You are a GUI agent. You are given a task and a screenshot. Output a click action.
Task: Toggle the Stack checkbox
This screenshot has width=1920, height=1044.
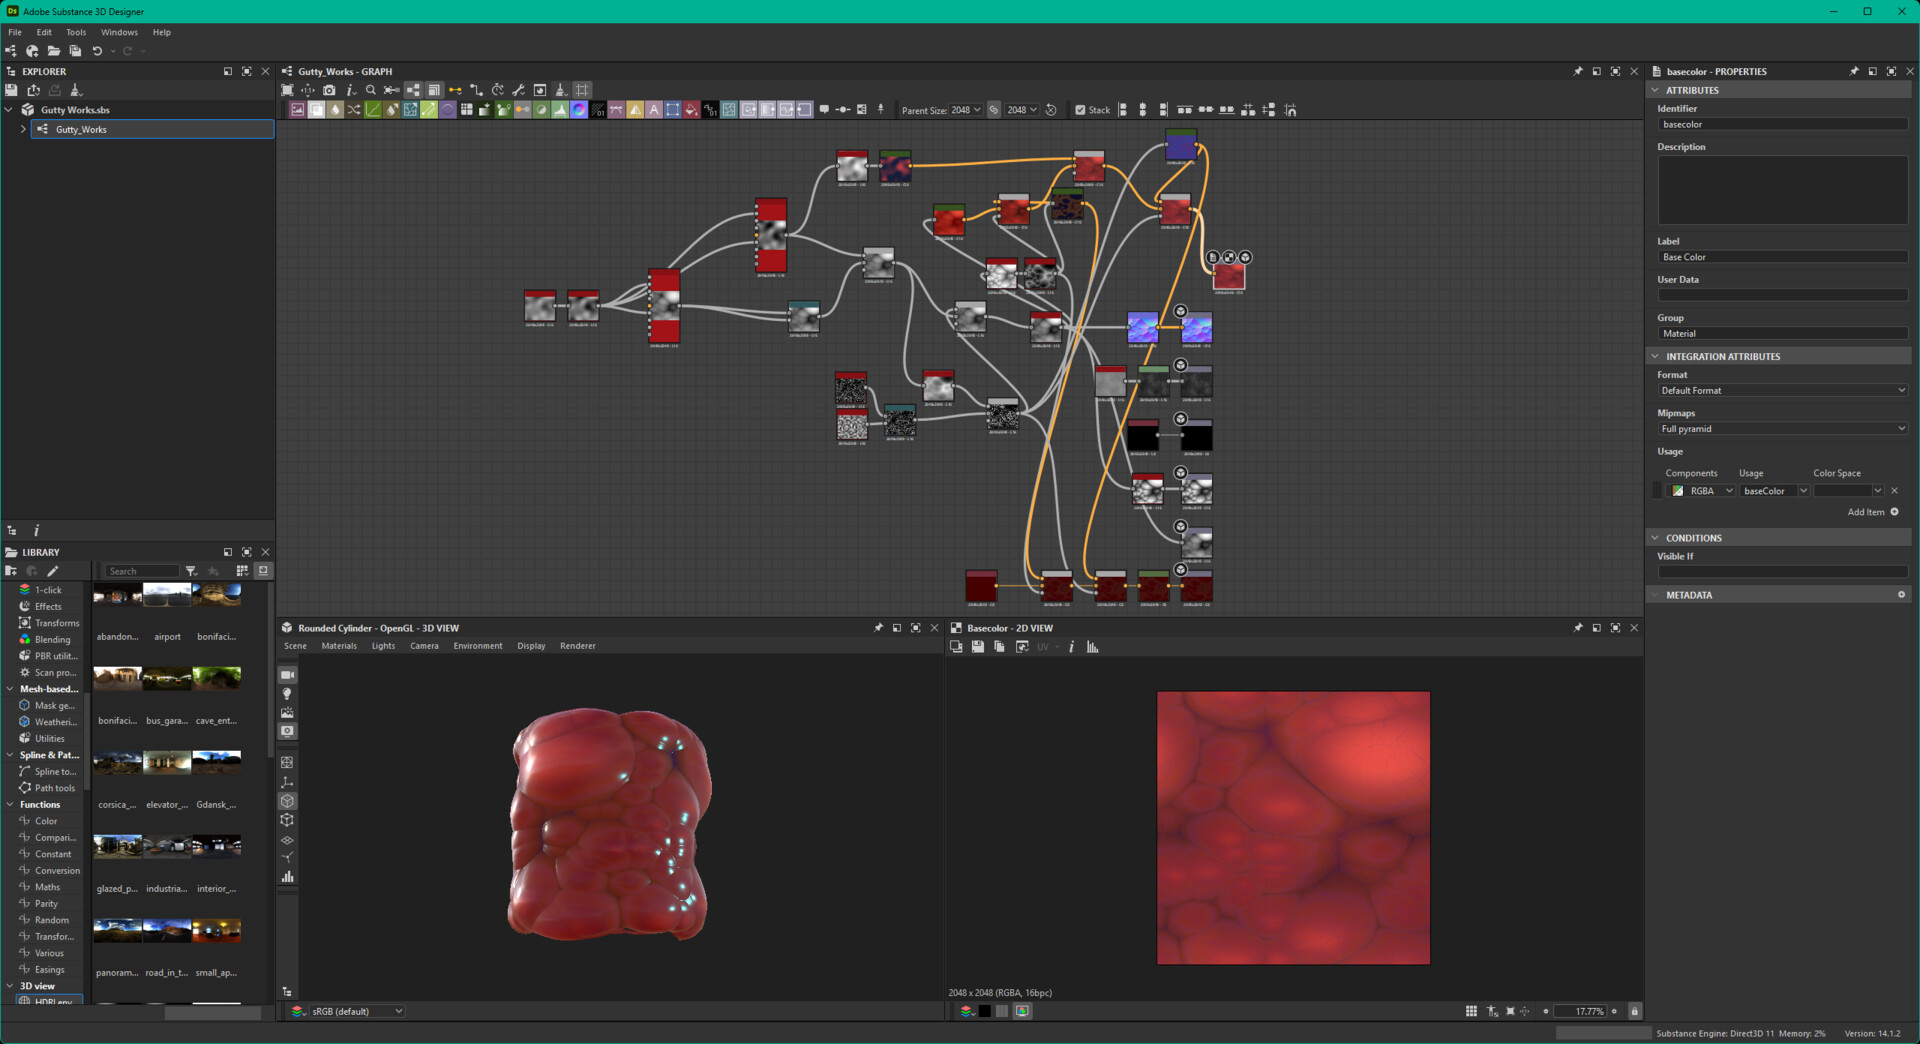point(1080,110)
